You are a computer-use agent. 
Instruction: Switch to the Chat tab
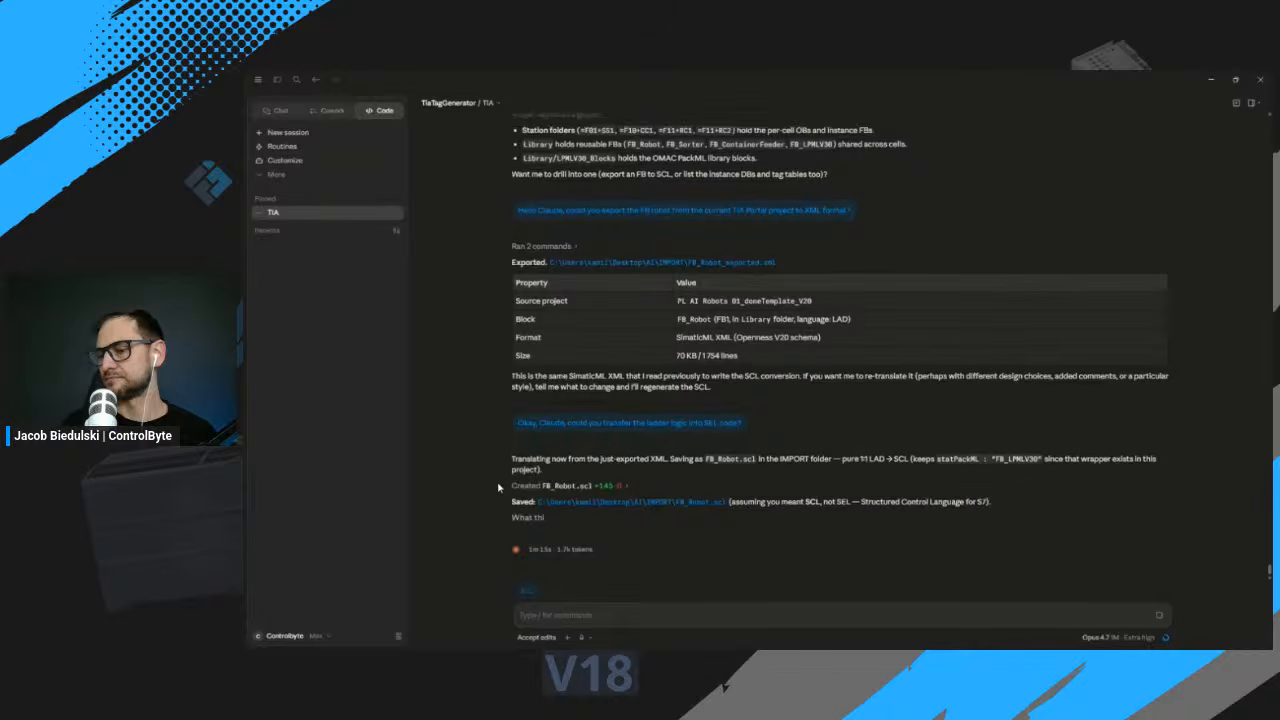coord(275,111)
